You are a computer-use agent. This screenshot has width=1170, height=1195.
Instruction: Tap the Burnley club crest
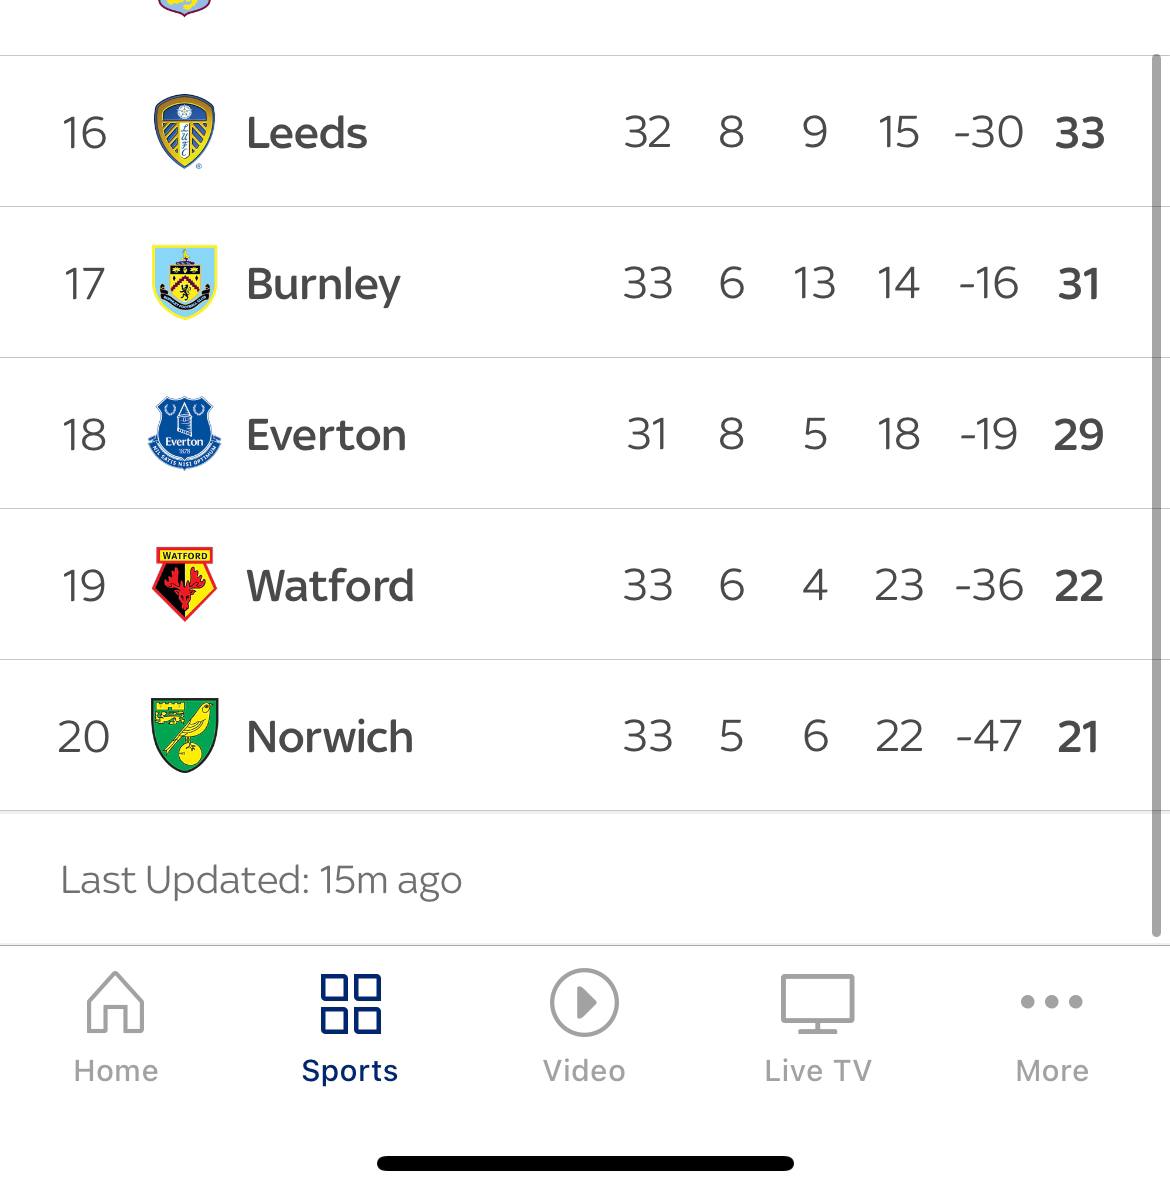coord(184,282)
